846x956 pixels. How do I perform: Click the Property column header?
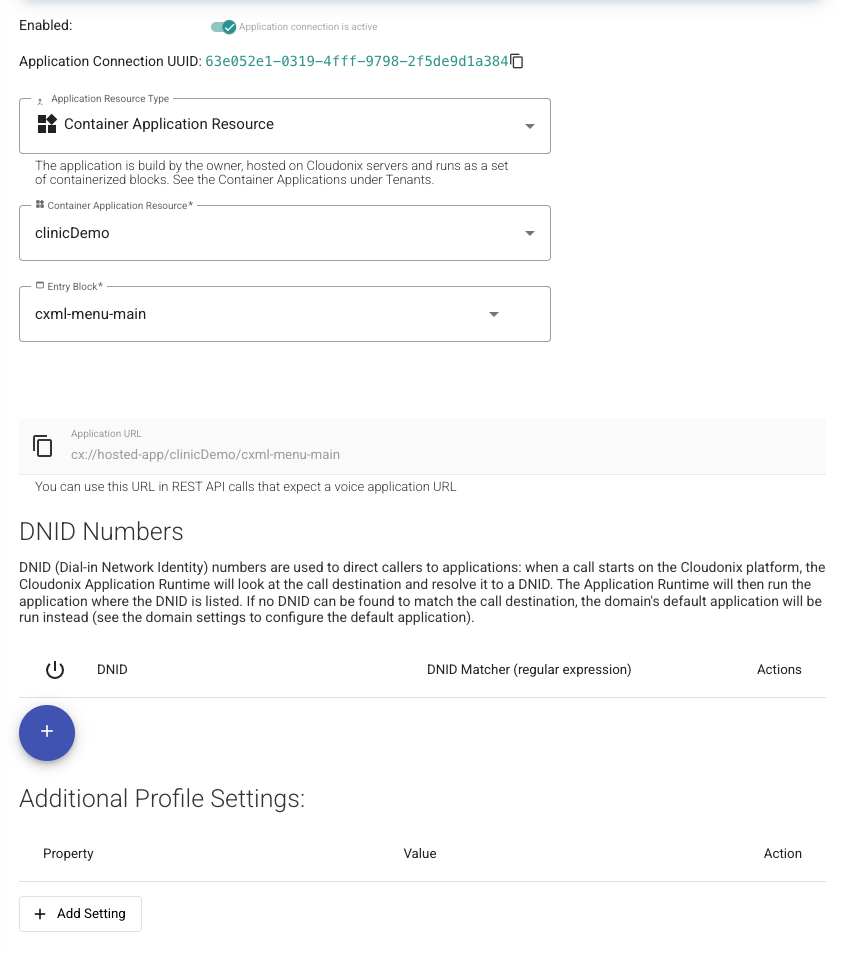point(68,854)
